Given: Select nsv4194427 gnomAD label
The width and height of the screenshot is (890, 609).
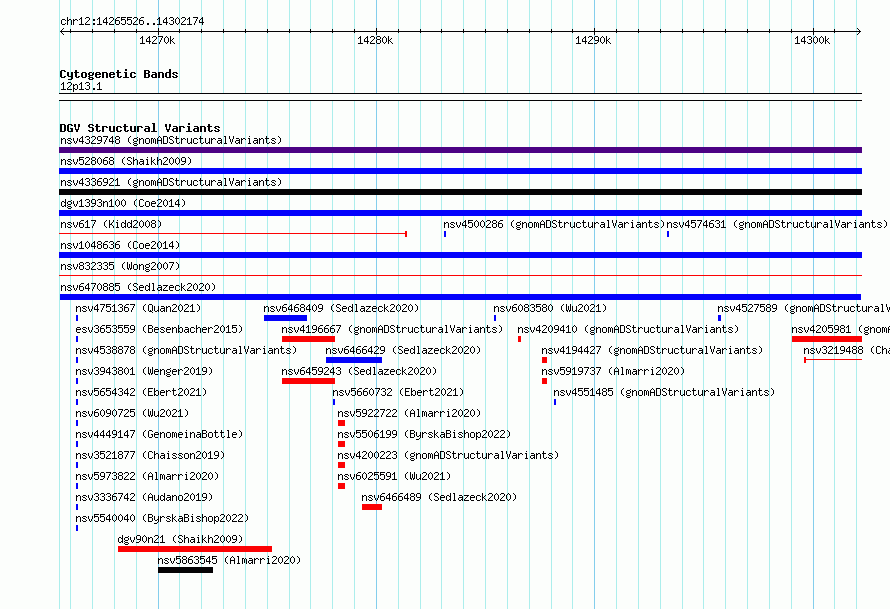Looking at the screenshot, I should [x=652, y=350].
